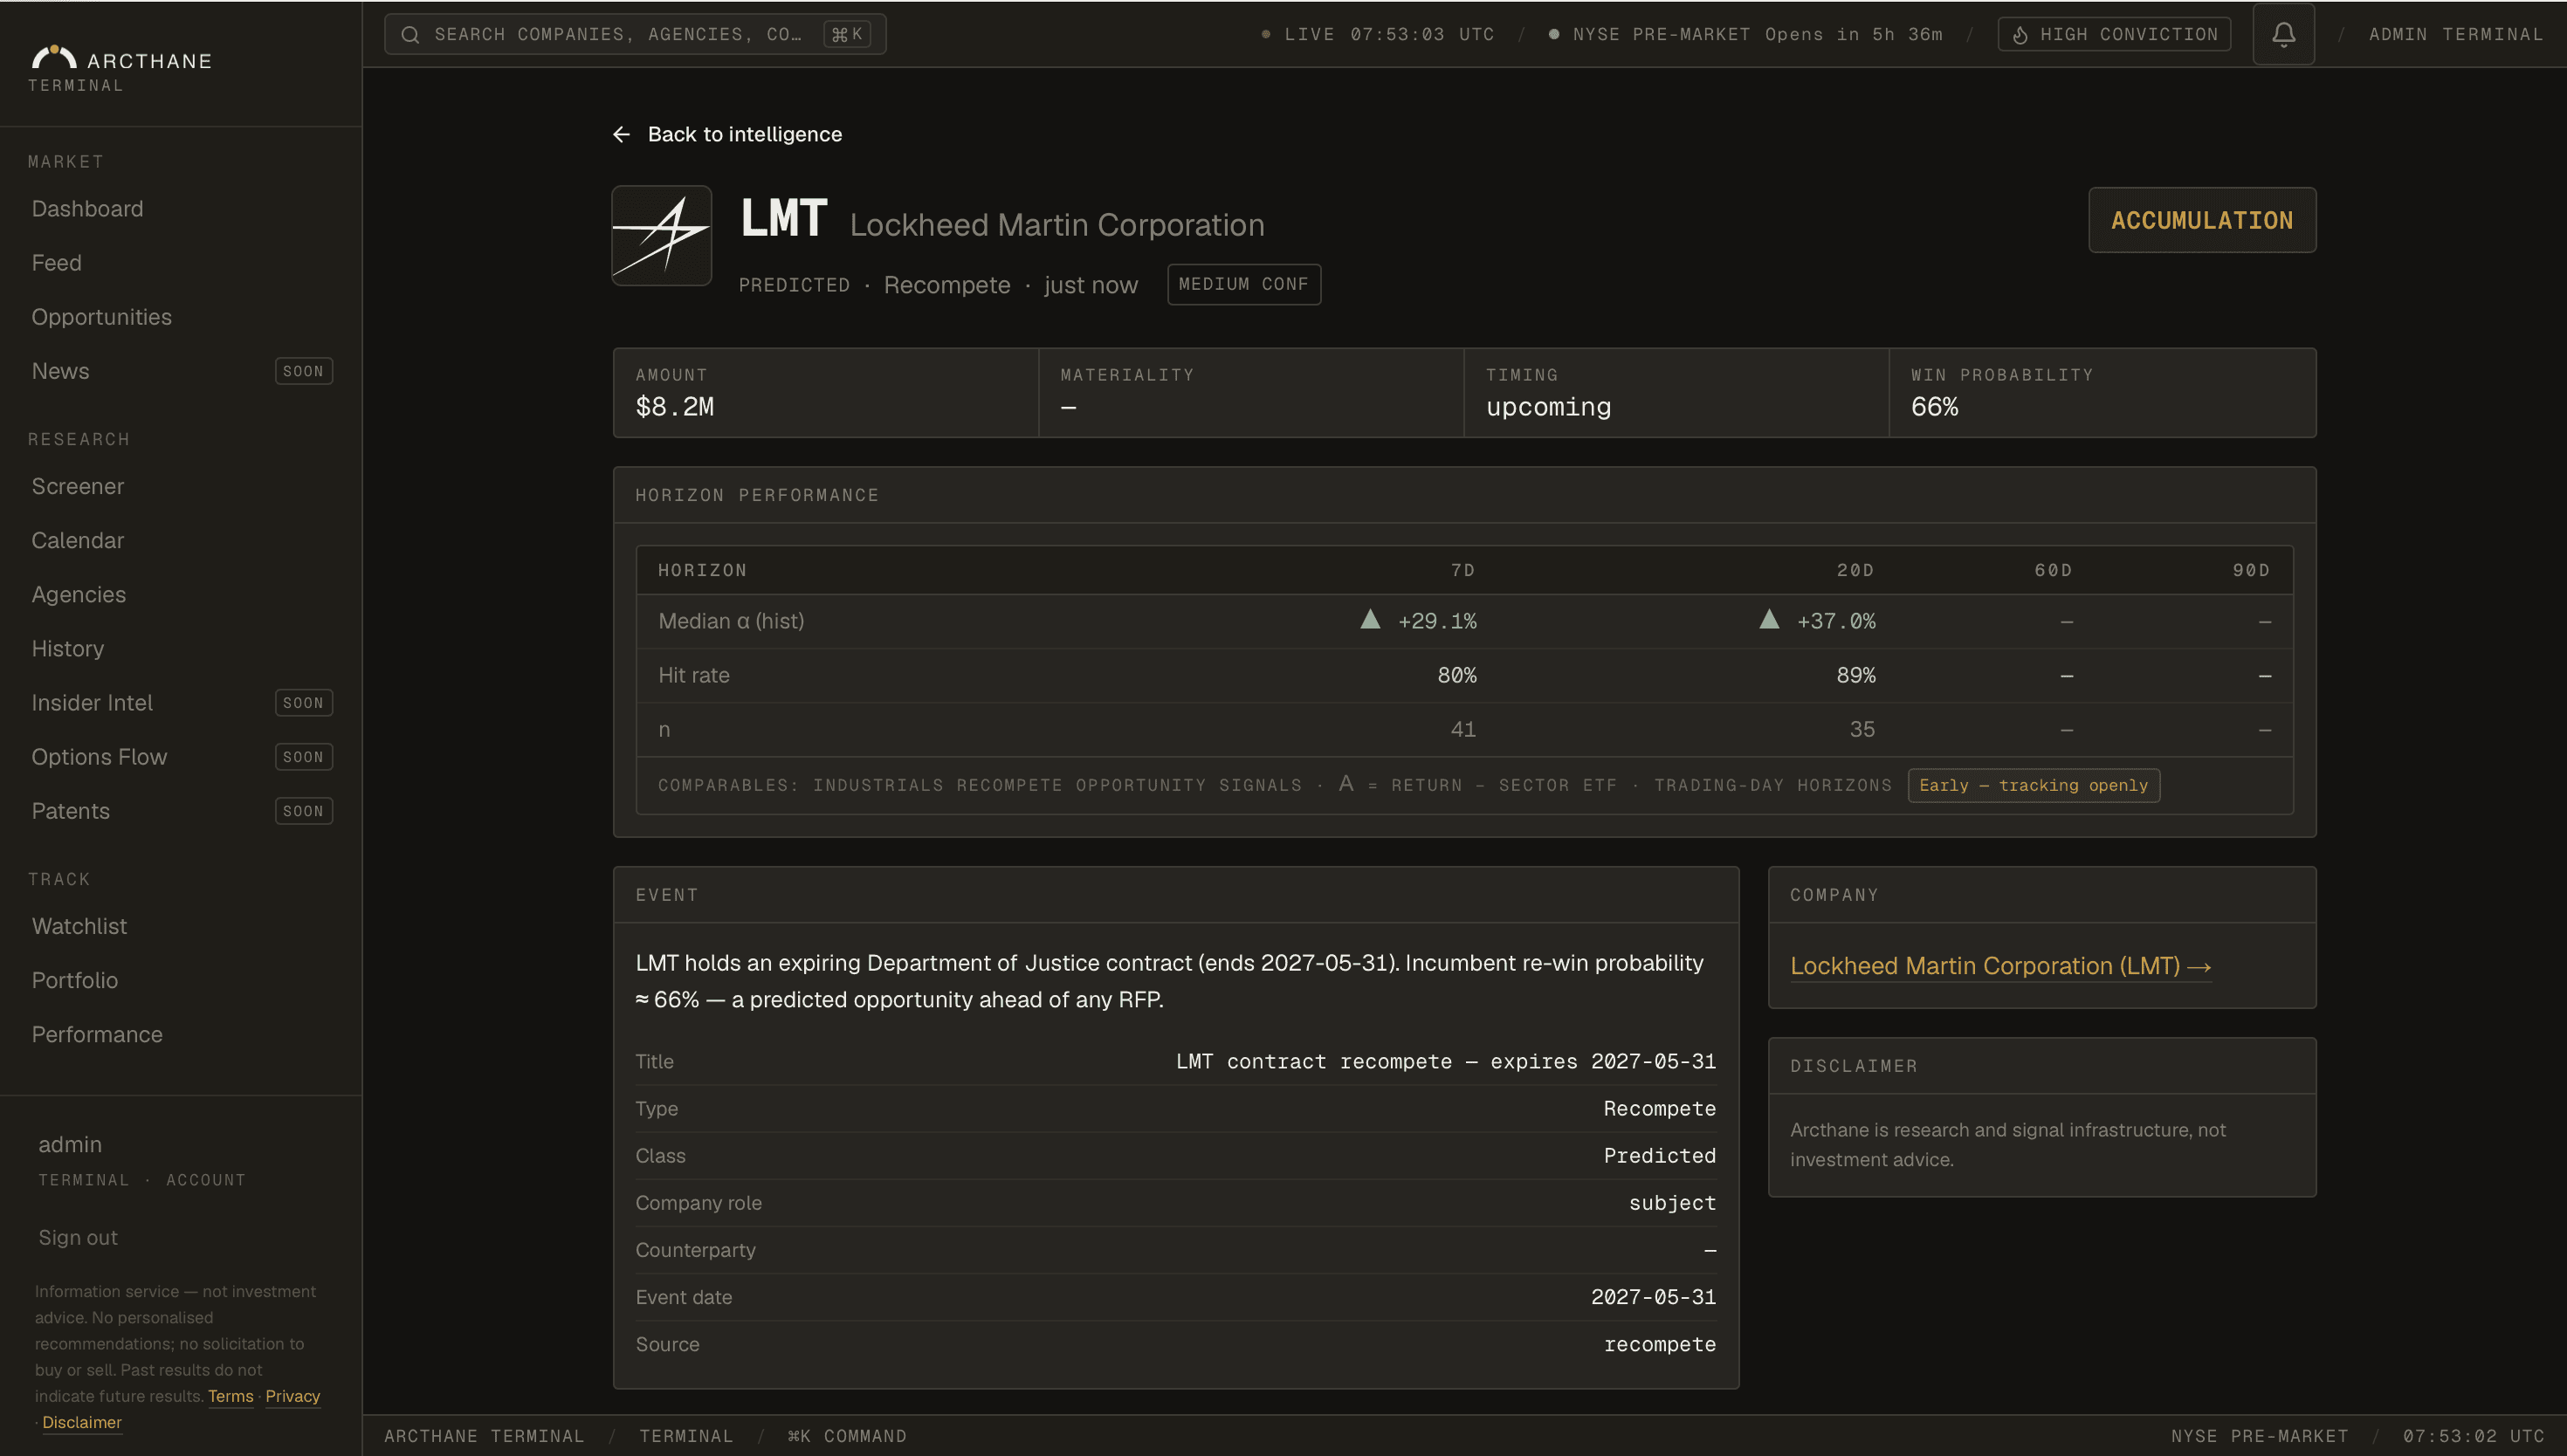This screenshot has width=2567, height=1456.
Task: Click the Arcthane logo icon
Action: point(54,57)
